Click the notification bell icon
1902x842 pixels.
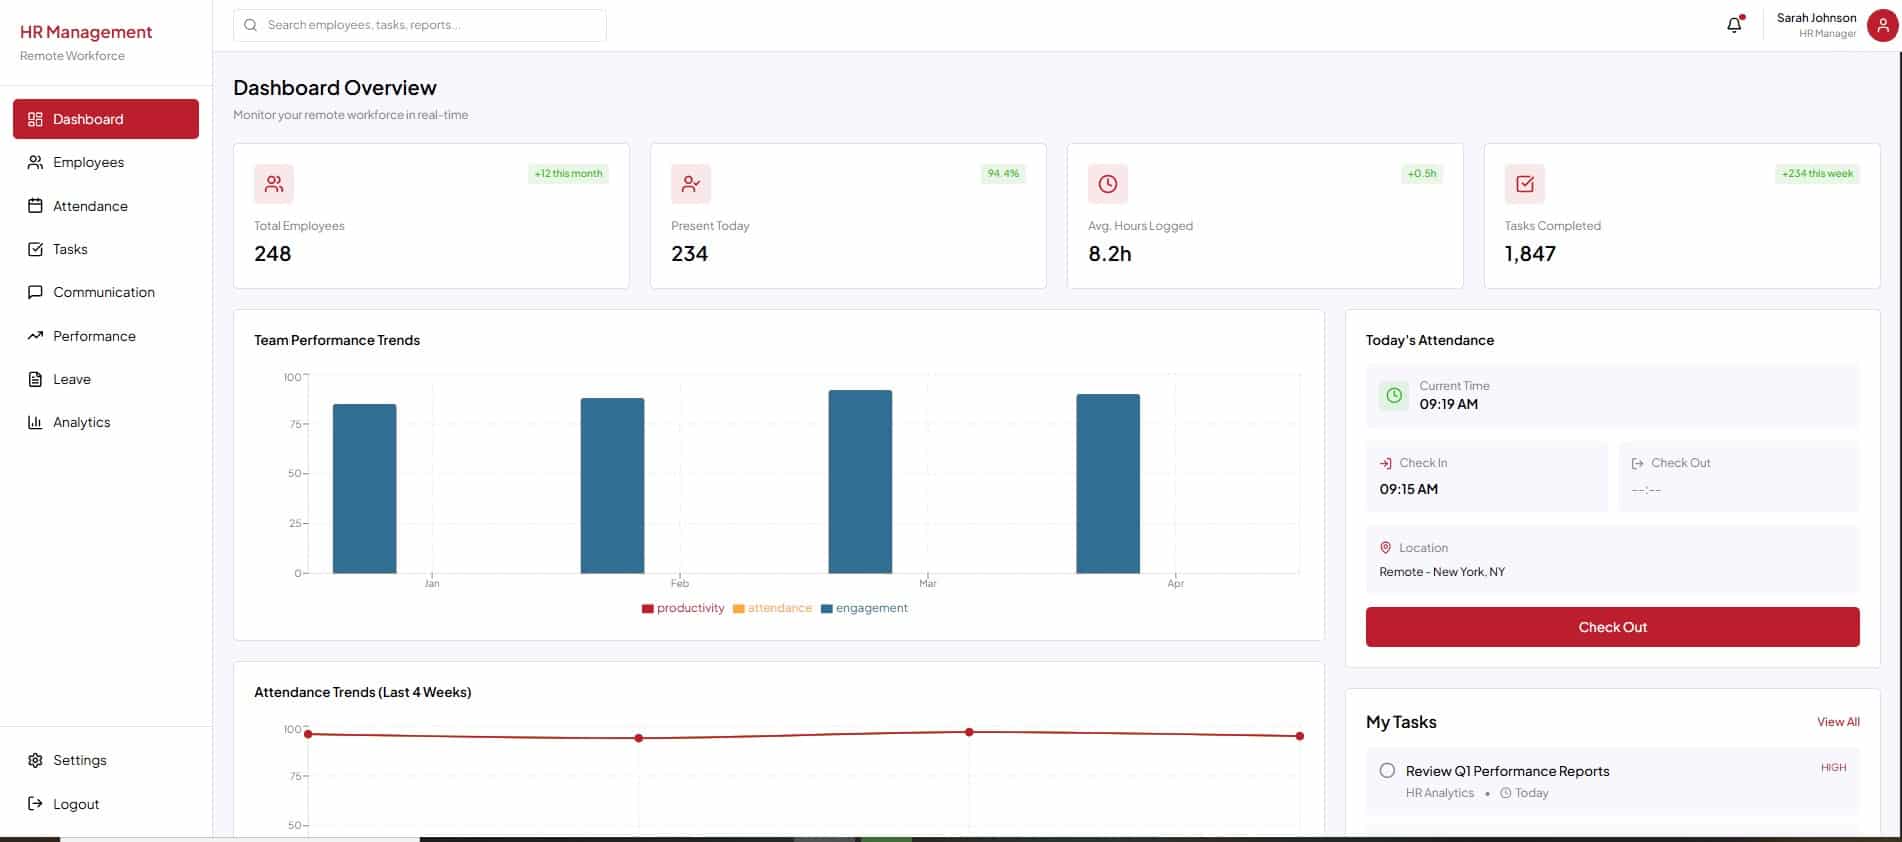pos(1734,25)
